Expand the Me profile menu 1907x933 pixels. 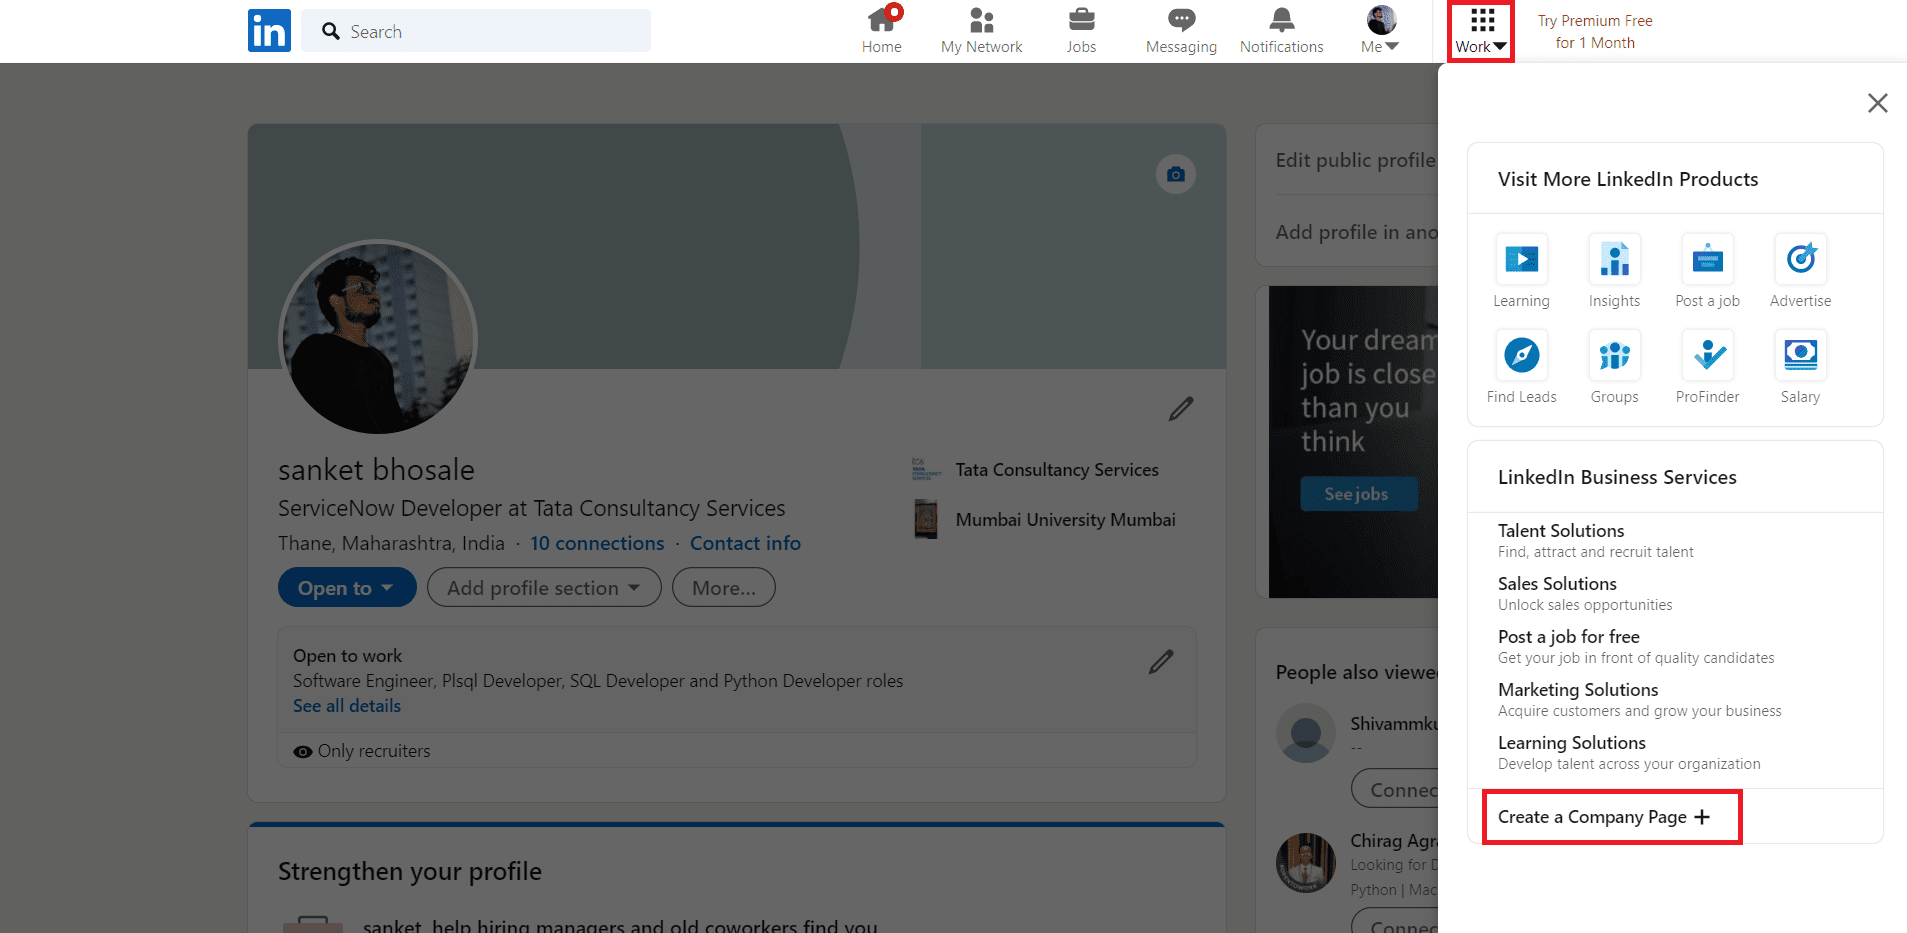click(x=1381, y=30)
